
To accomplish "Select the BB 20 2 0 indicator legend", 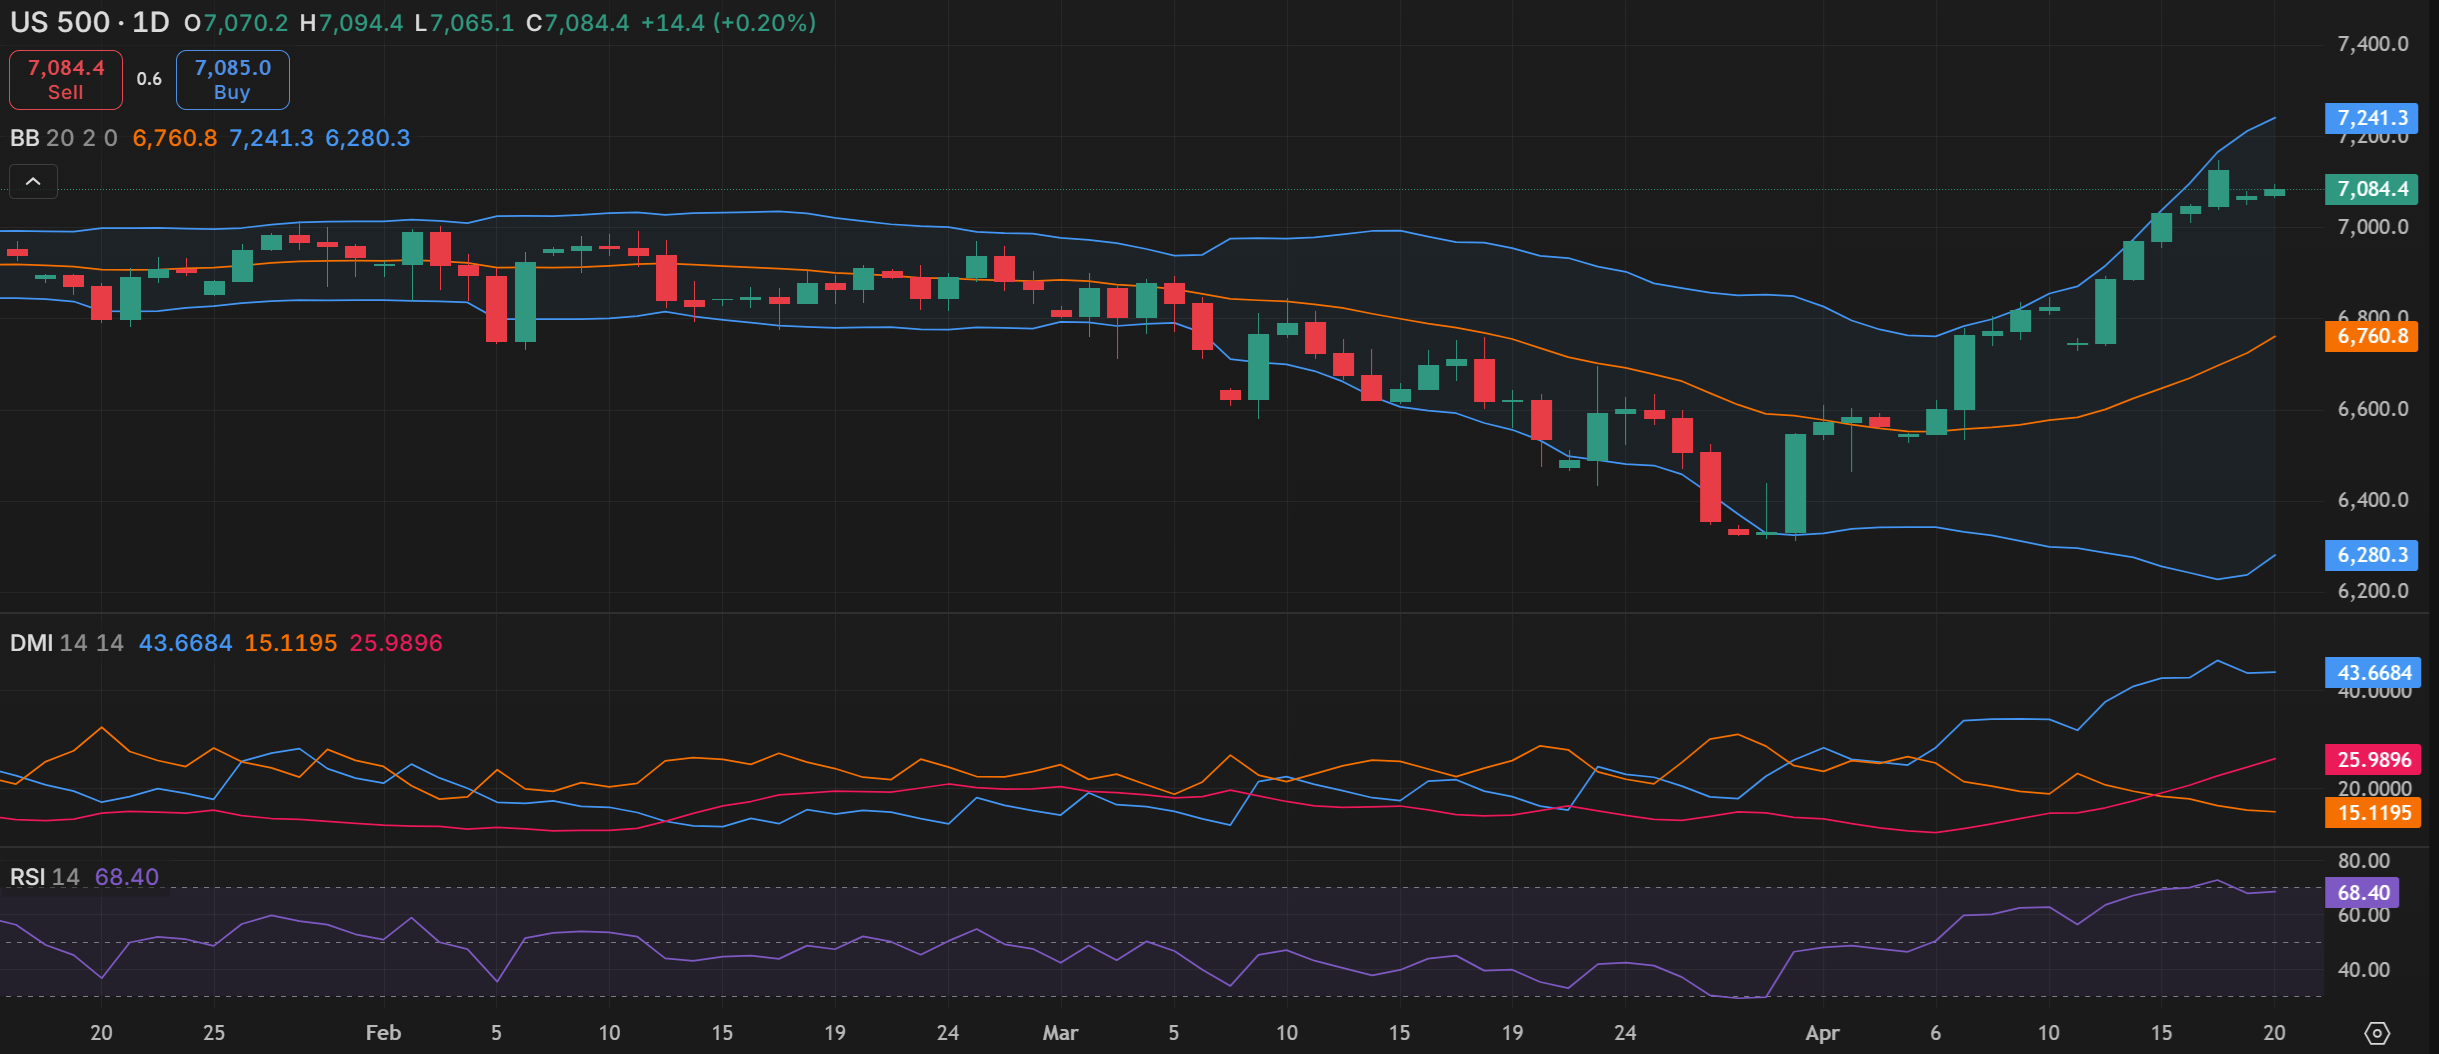I will coord(63,138).
